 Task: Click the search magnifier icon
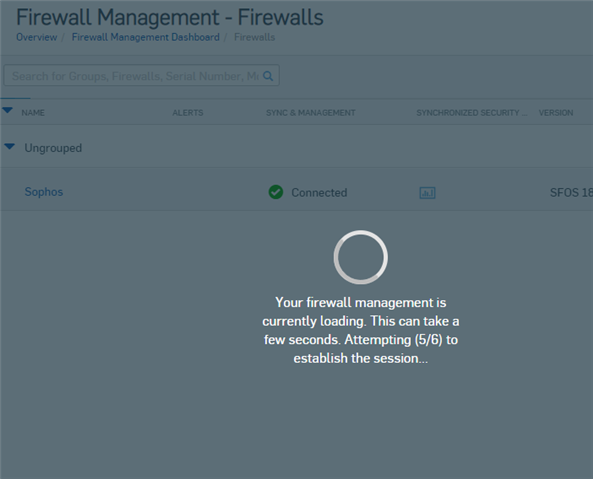[268, 76]
